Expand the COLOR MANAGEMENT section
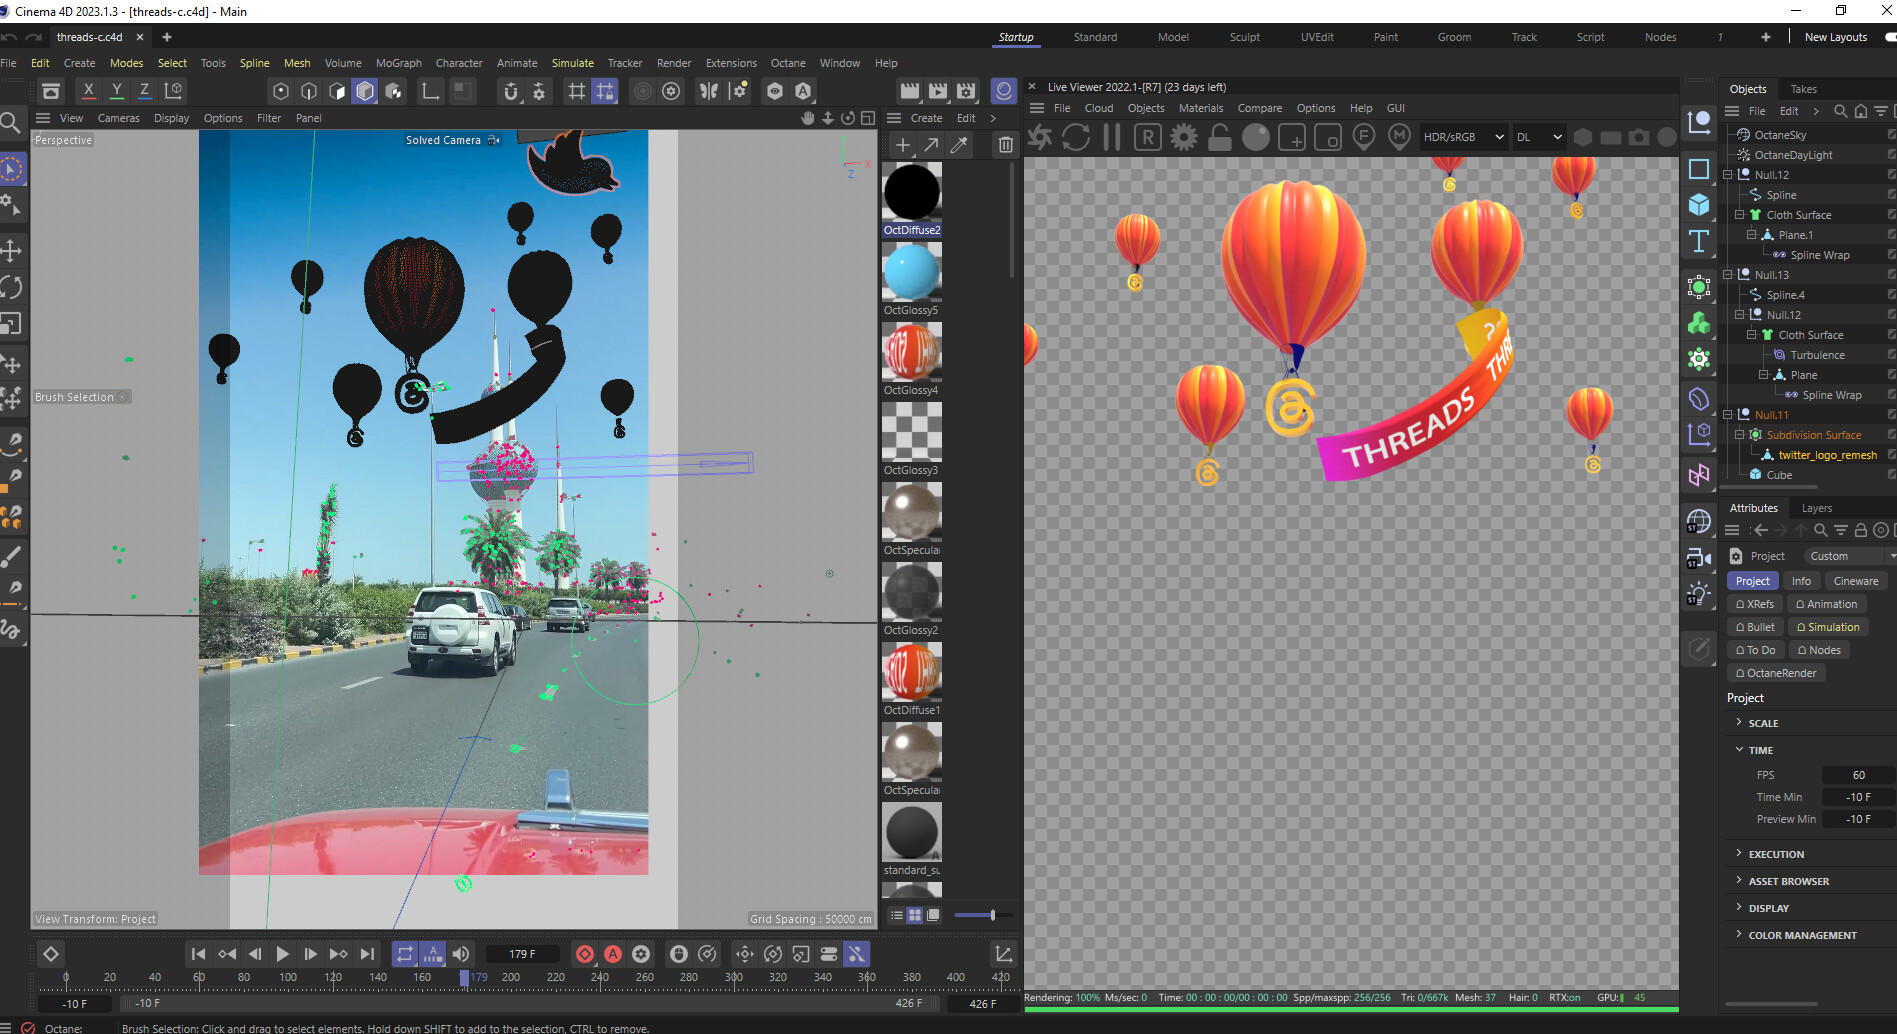This screenshot has height=1034, width=1897. [x=1802, y=935]
